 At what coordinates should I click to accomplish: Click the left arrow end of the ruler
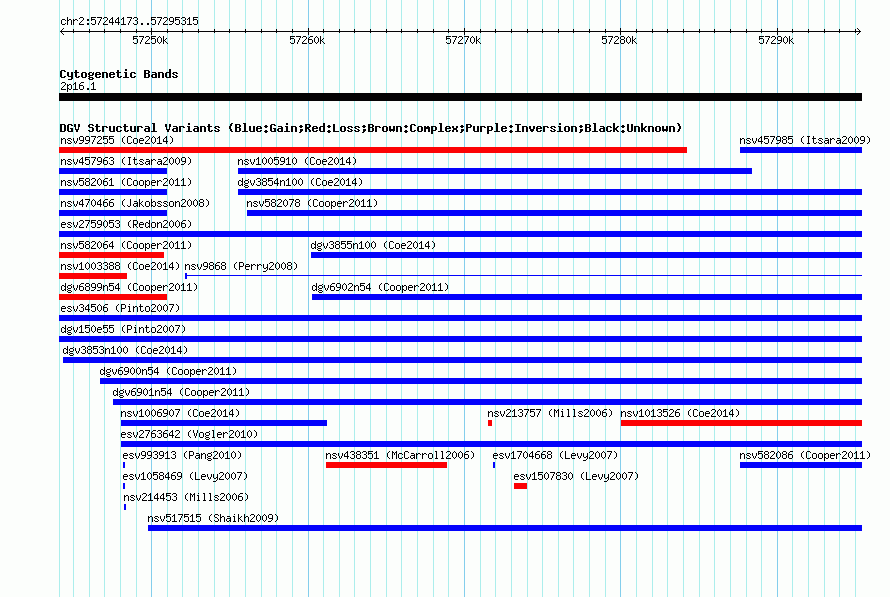pos(62,31)
